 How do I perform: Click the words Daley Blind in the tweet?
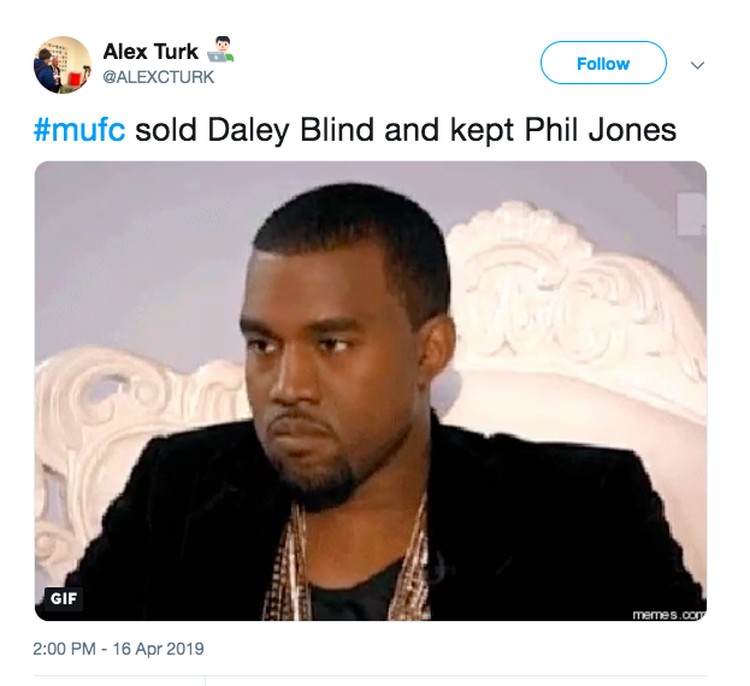[290, 130]
